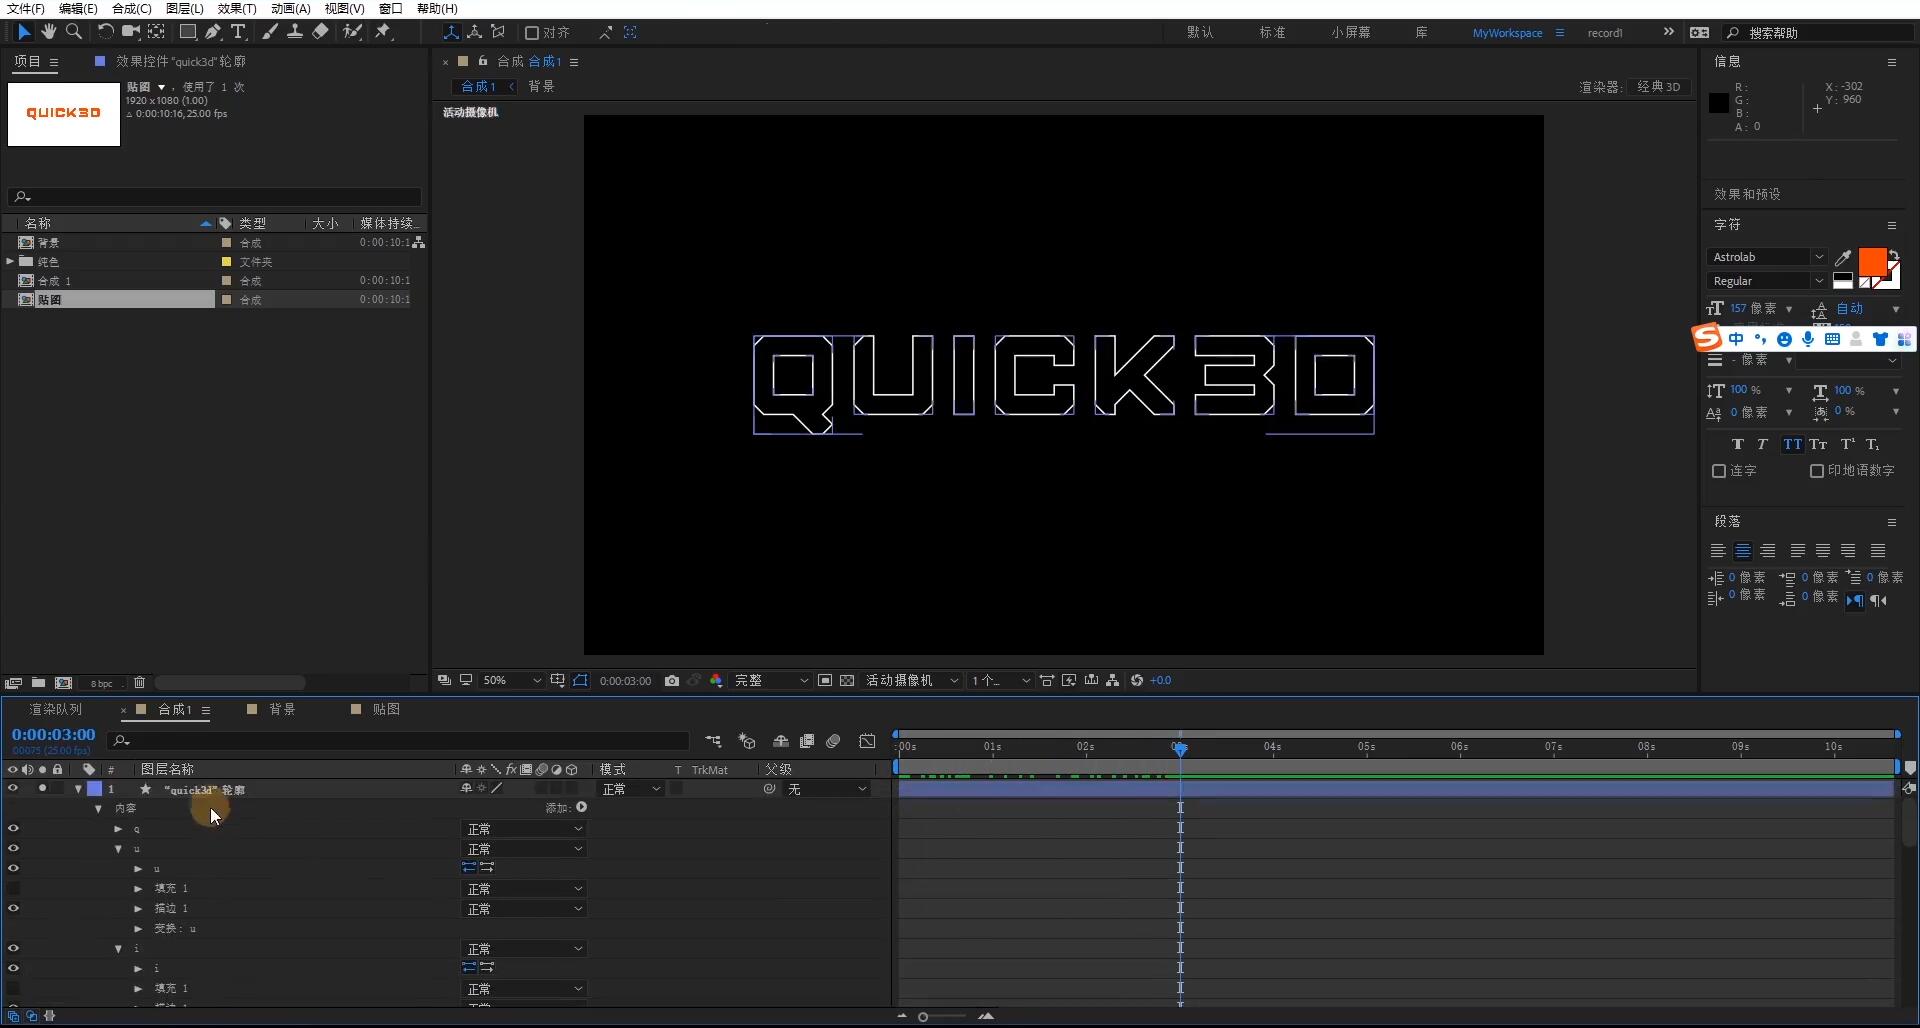The height and width of the screenshot is (1028, 1920).
Task: Enable the 连字 ligatures checkbox
Action: click(x=1719, y=471)
